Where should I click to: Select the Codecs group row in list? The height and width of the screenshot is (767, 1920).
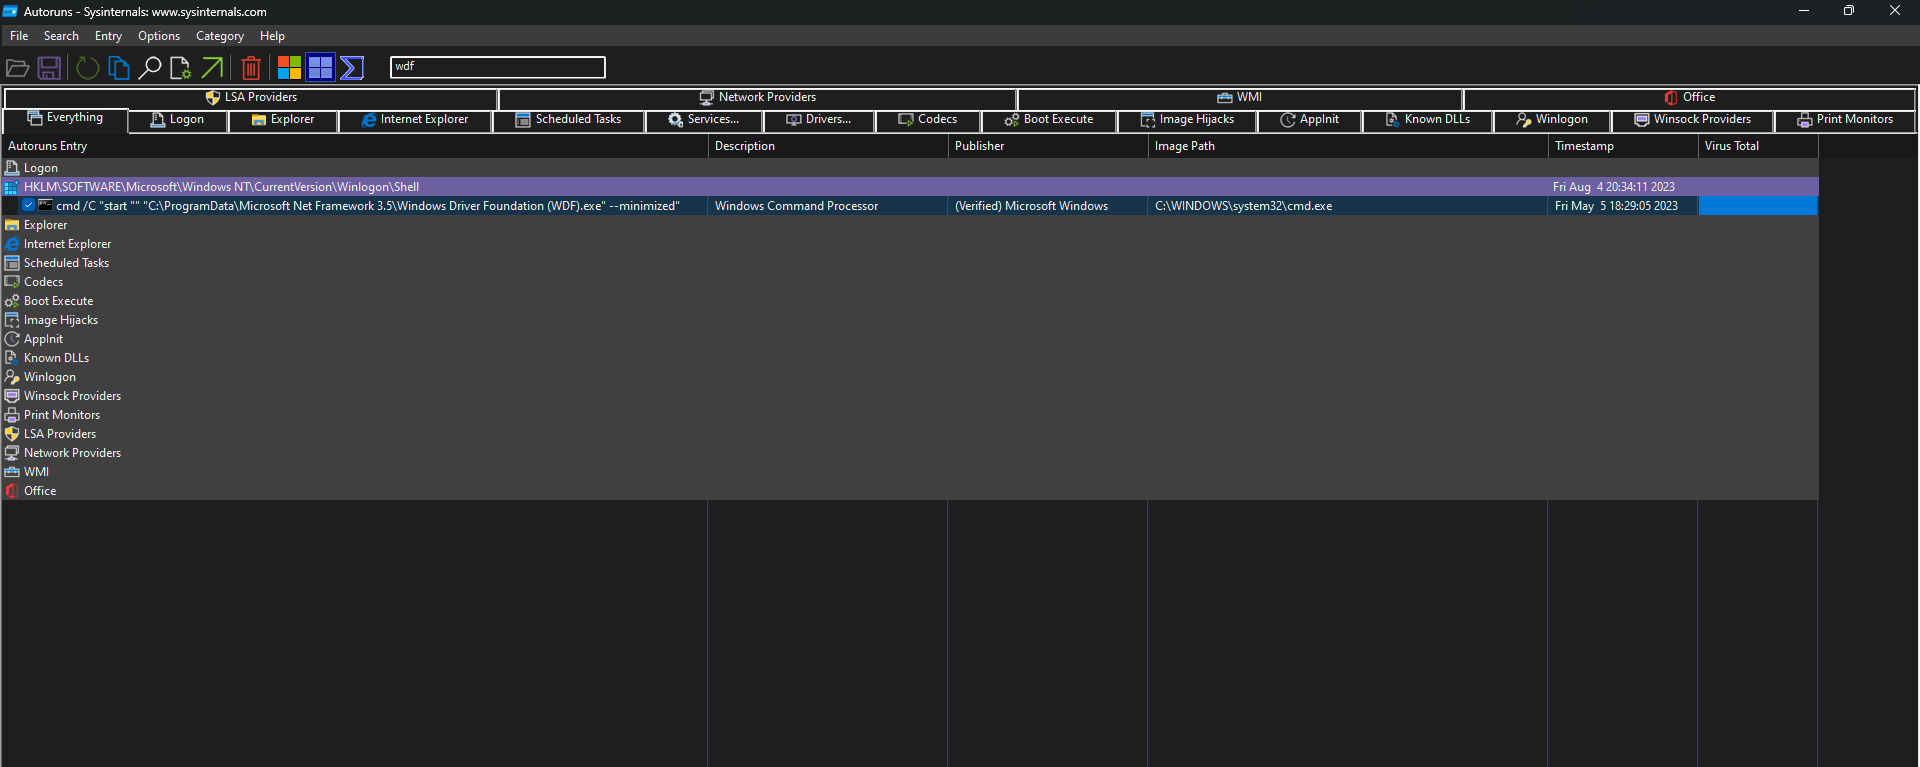coord(910,282)
